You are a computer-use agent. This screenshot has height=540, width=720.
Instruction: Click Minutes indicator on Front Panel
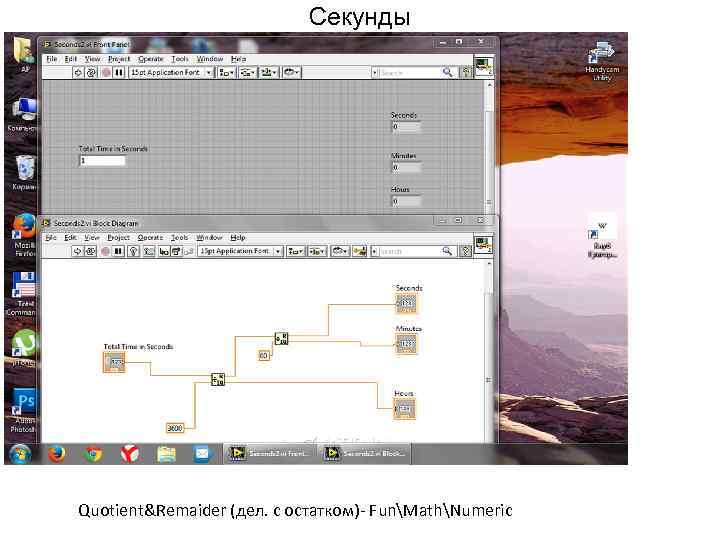406,168
